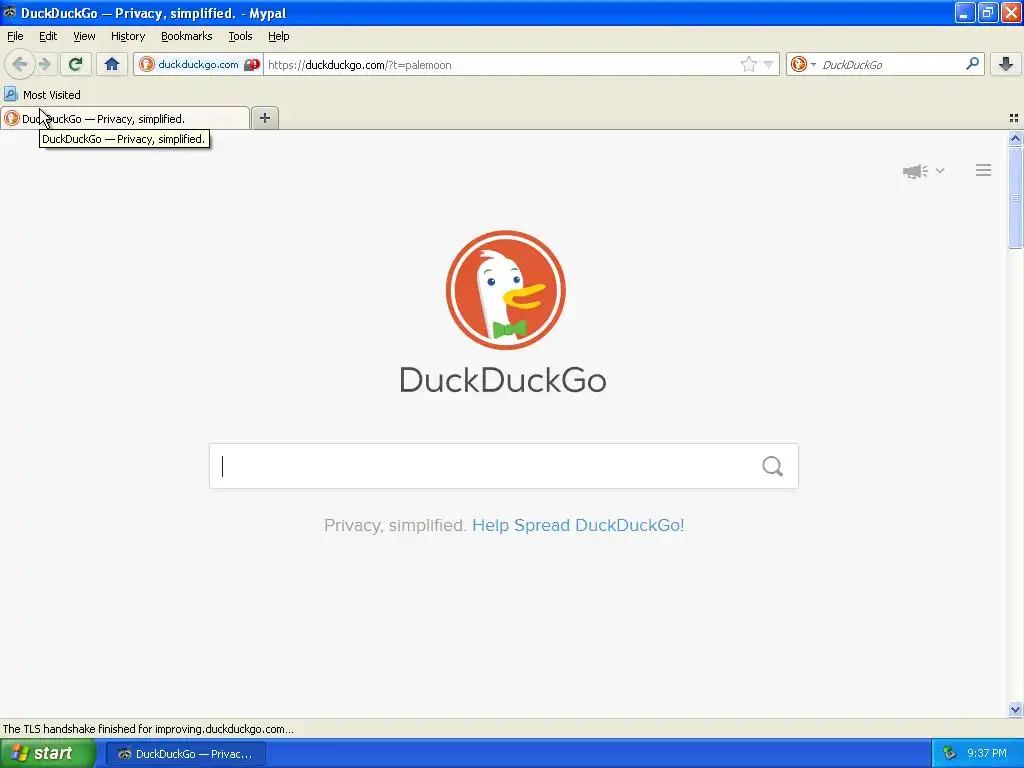Image resolution: width=1024 pixels, height=768 pixels.
Task: Click the red identity icon beside duckduckgo.com
Action: click(252, 65)
